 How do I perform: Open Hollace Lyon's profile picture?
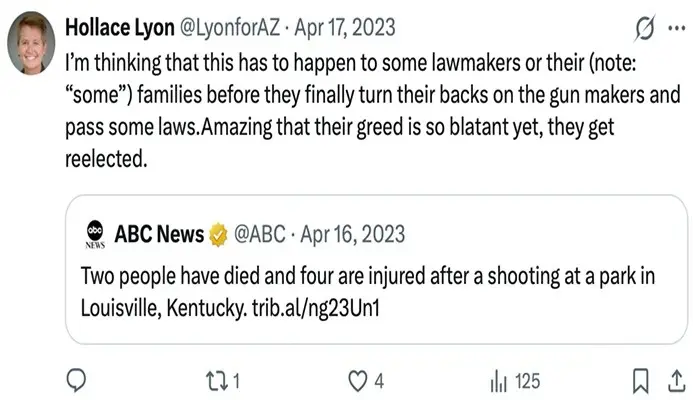pos(31,43)
